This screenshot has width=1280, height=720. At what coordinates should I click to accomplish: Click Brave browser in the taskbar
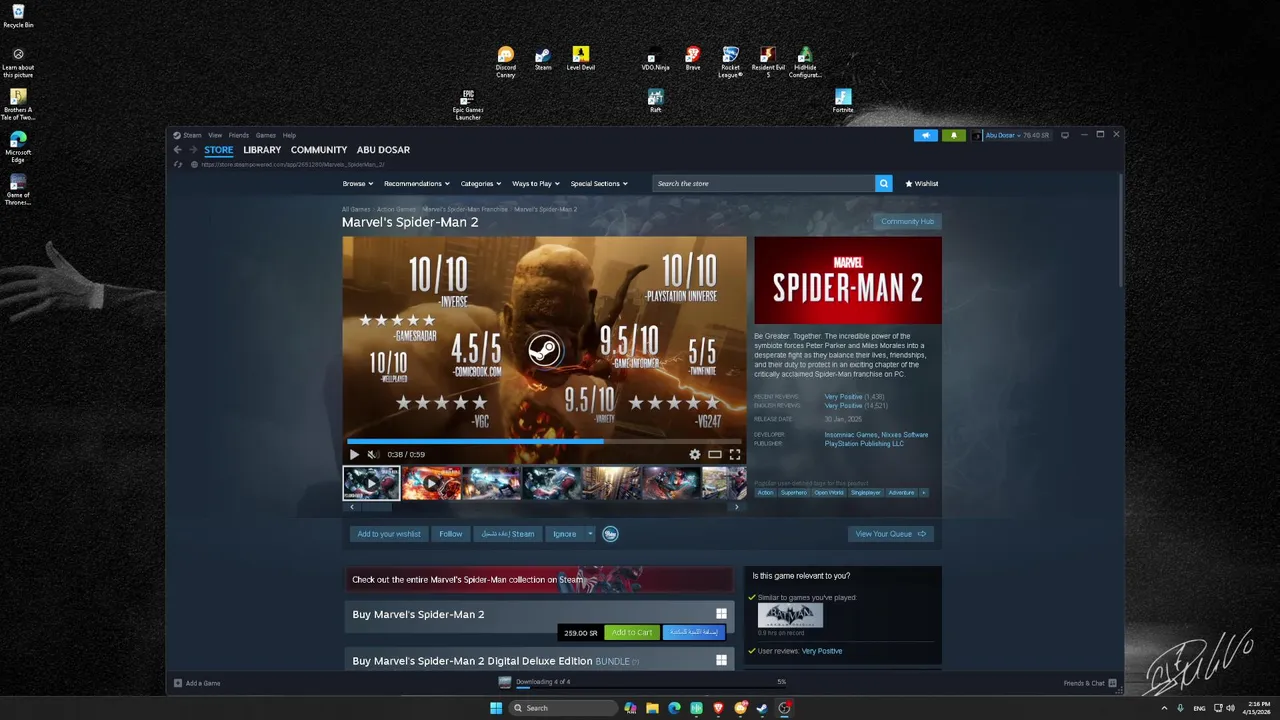[718, 708]
